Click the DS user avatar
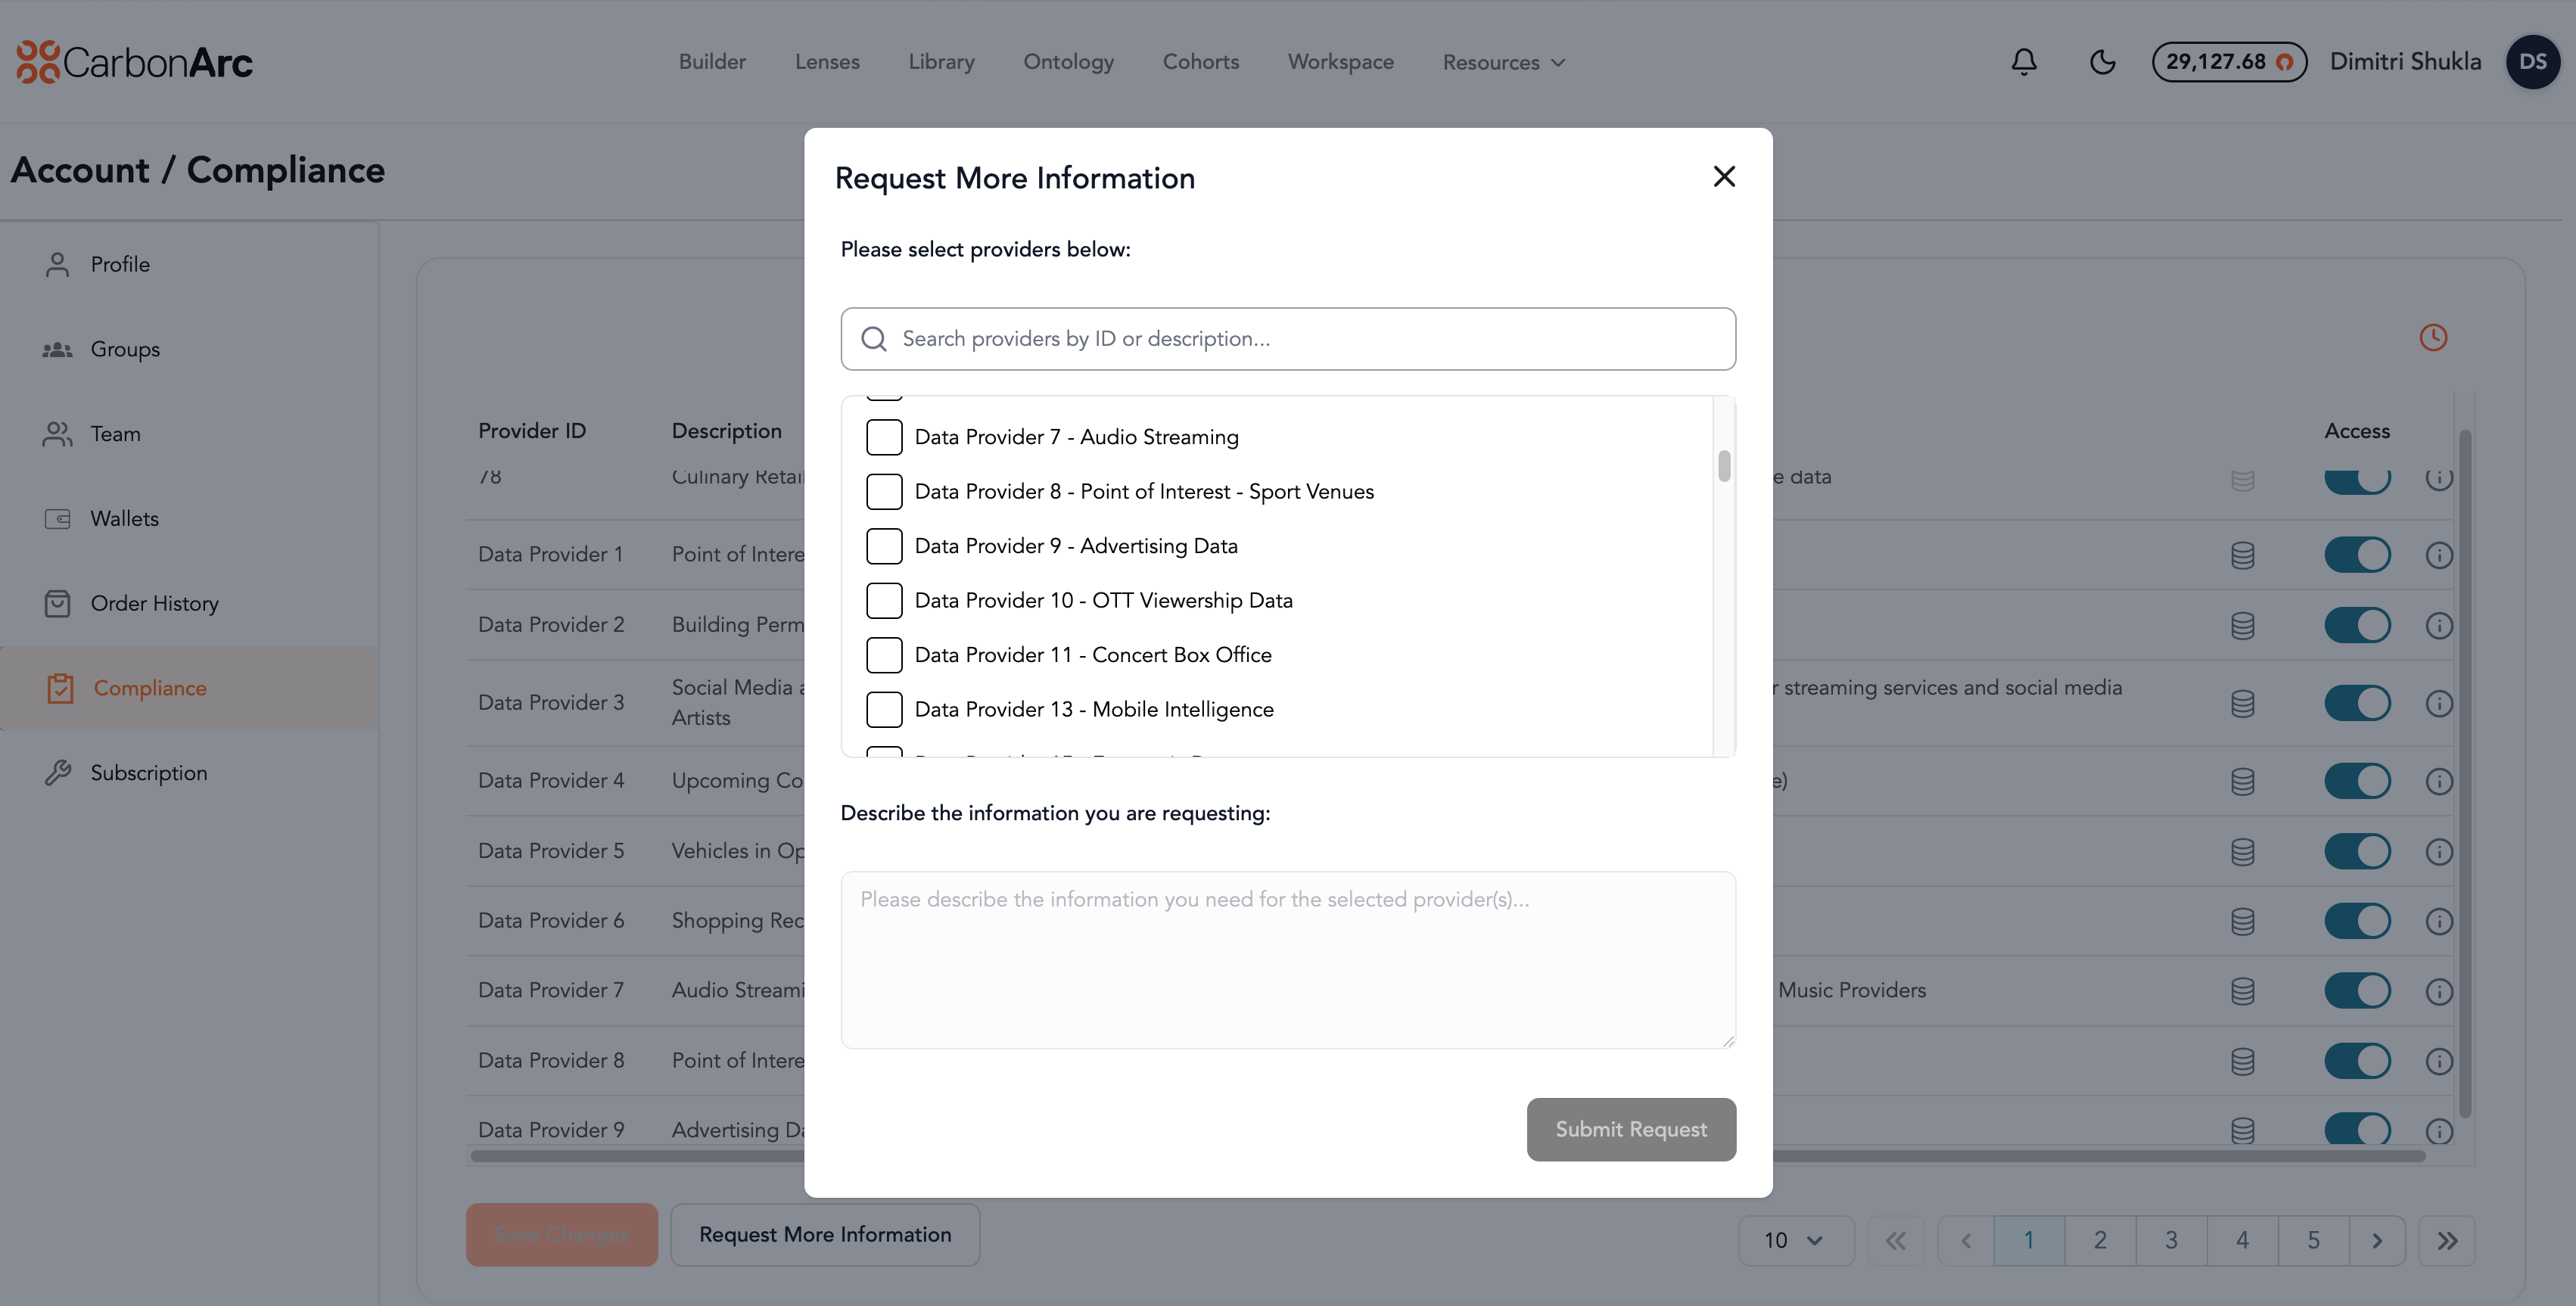Image resolution: width=2576 pixels, height=1306 pixels. tap(2532, 62)
